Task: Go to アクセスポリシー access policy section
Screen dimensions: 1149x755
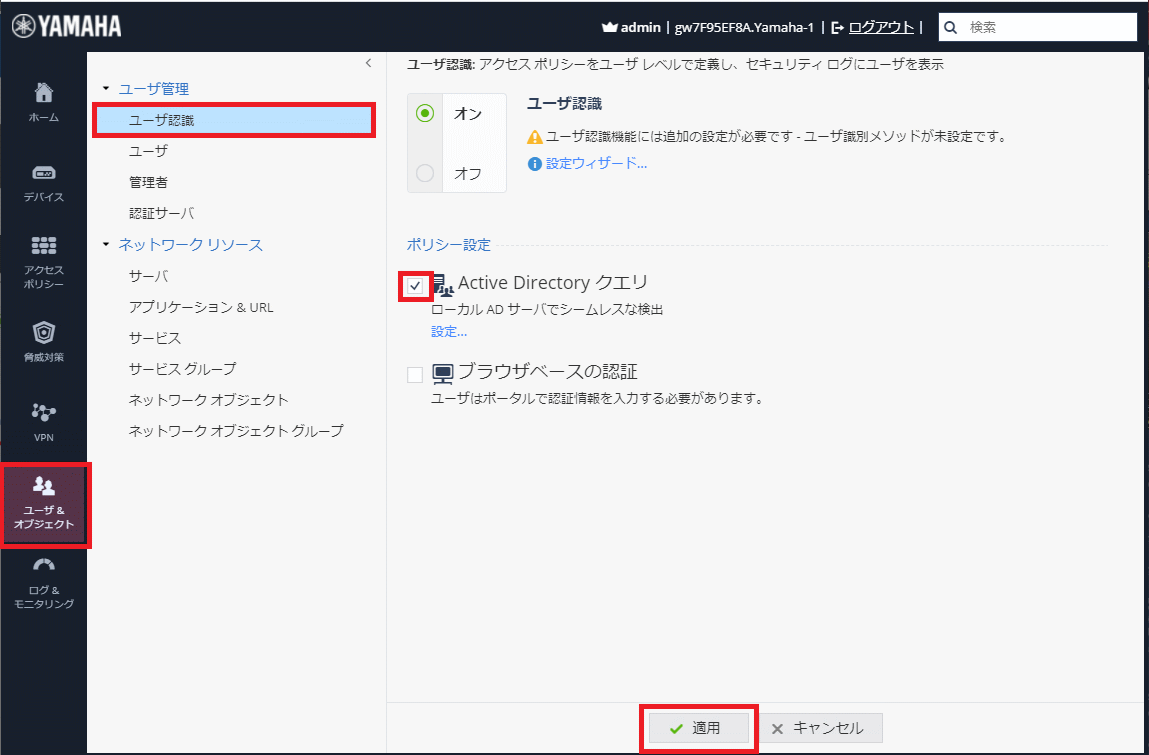Action: pyautogui.click(x=43, y=246)
